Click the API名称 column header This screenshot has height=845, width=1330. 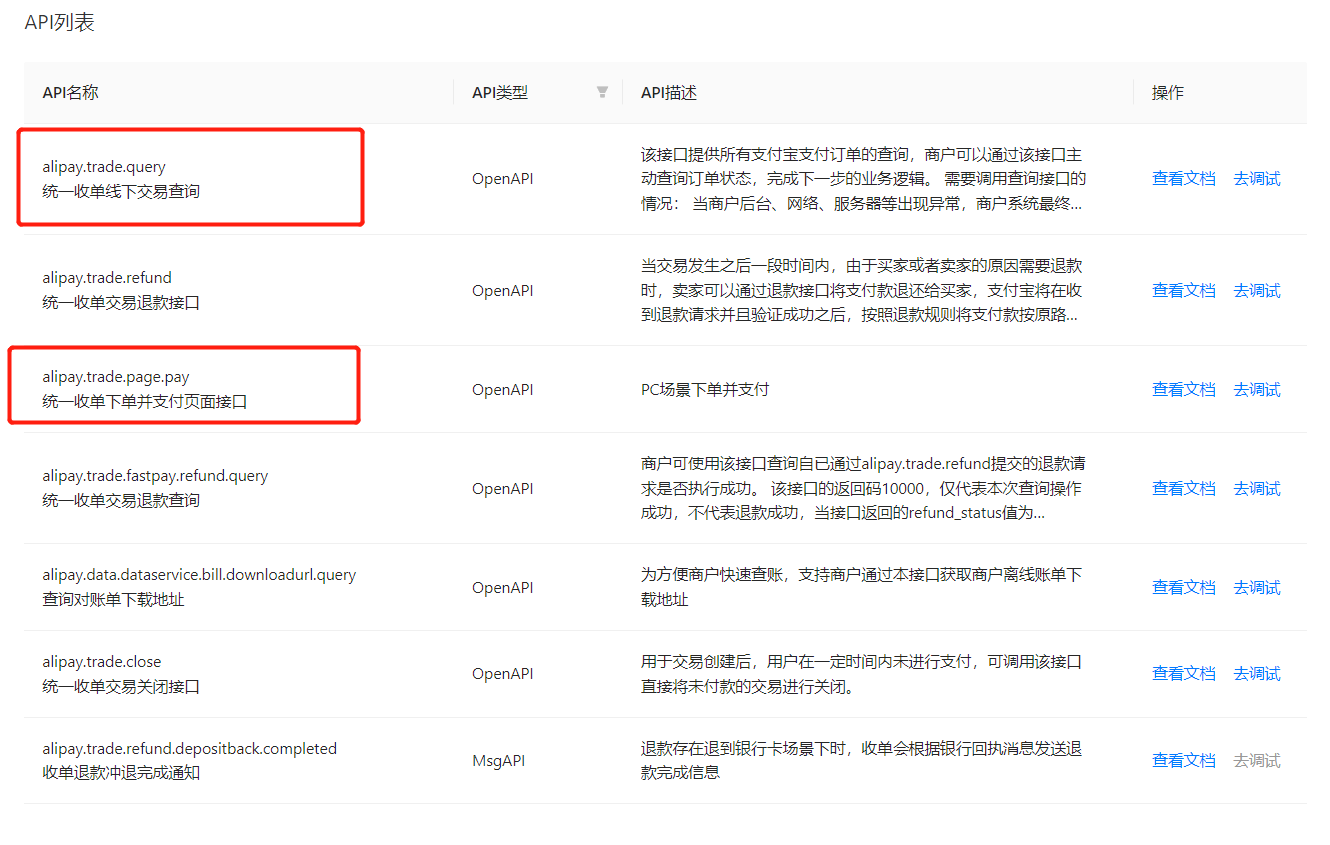tap(70, 93)
